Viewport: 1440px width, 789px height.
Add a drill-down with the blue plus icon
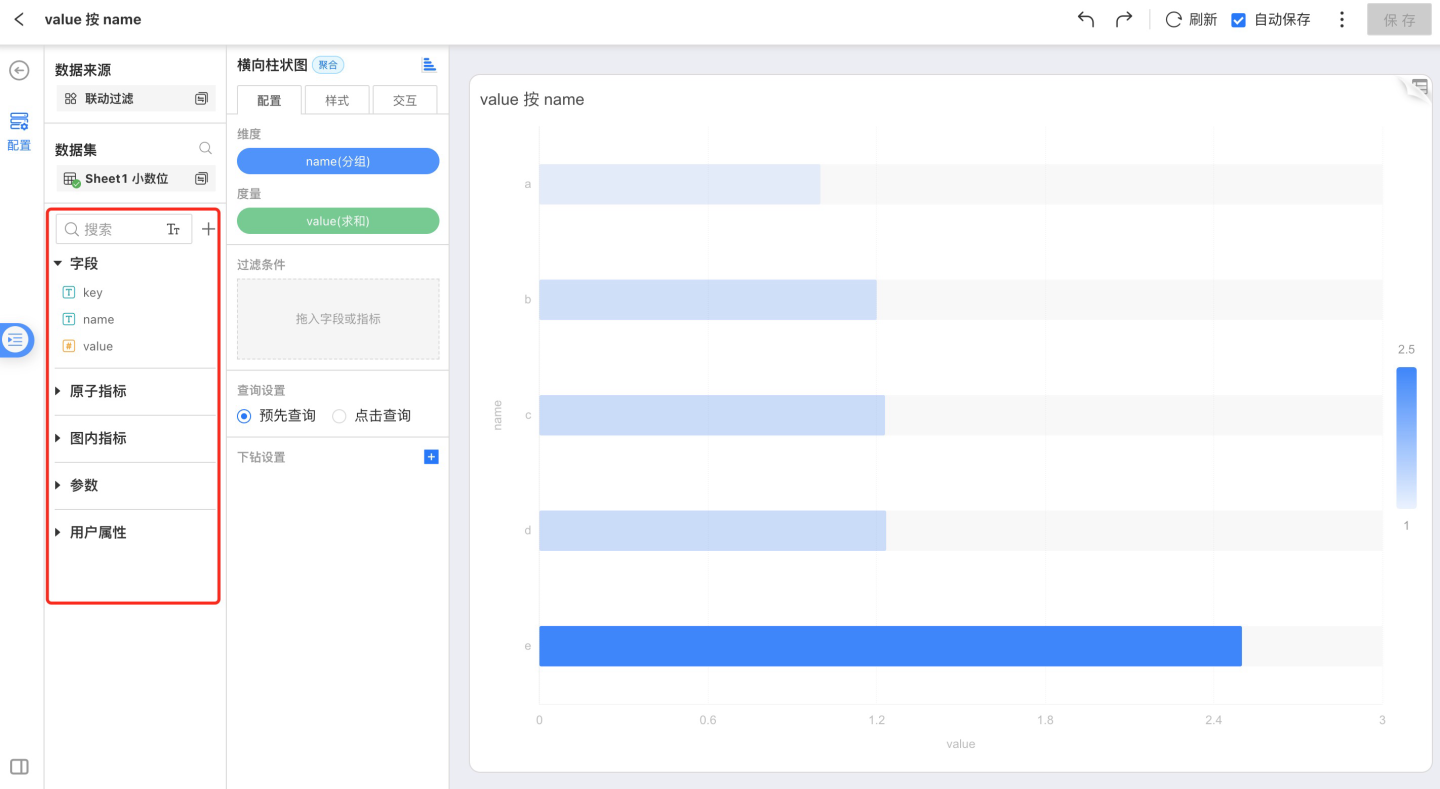[431, 457]
